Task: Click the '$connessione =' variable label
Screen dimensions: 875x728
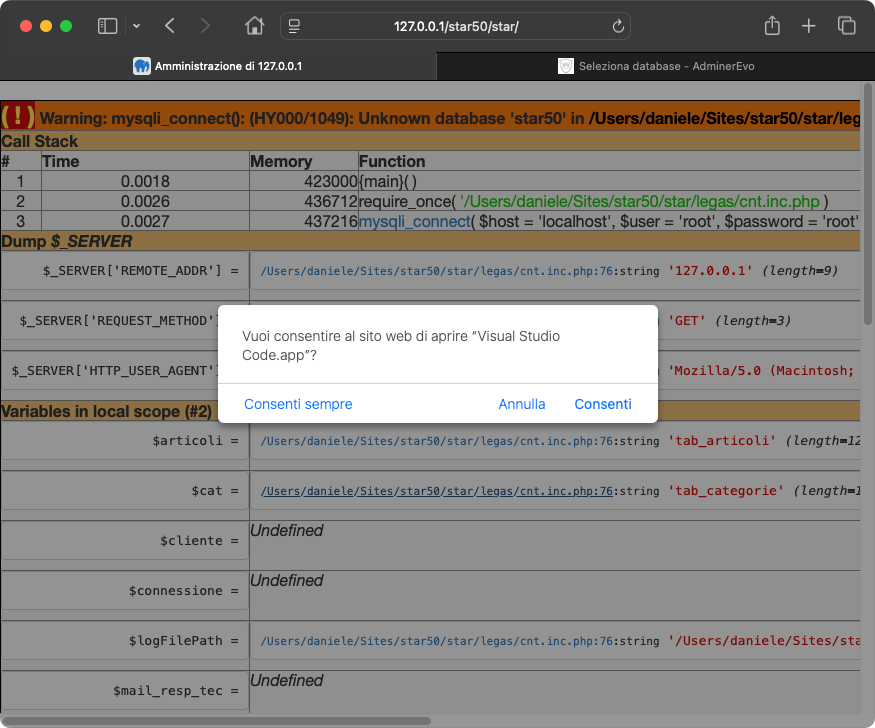Action: 184,591
